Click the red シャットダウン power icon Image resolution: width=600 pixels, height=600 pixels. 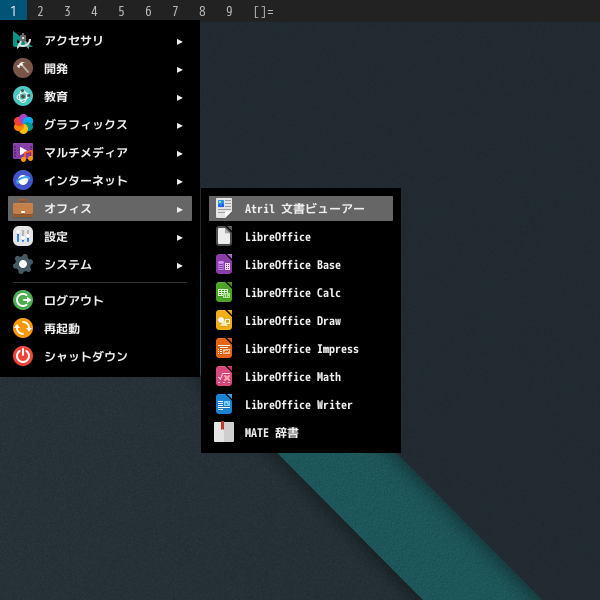click(x=23, y=356)
